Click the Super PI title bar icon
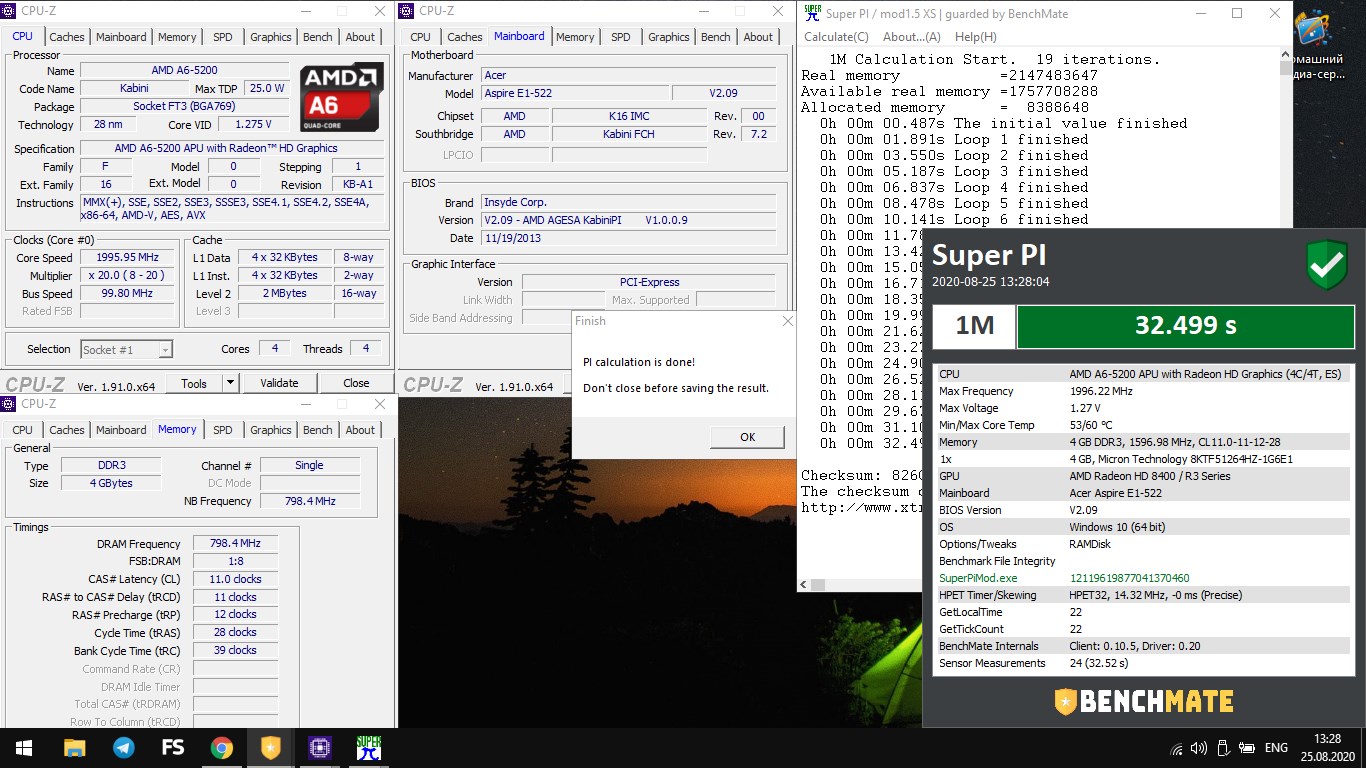1366x768 pixels. tap(813, 13)
